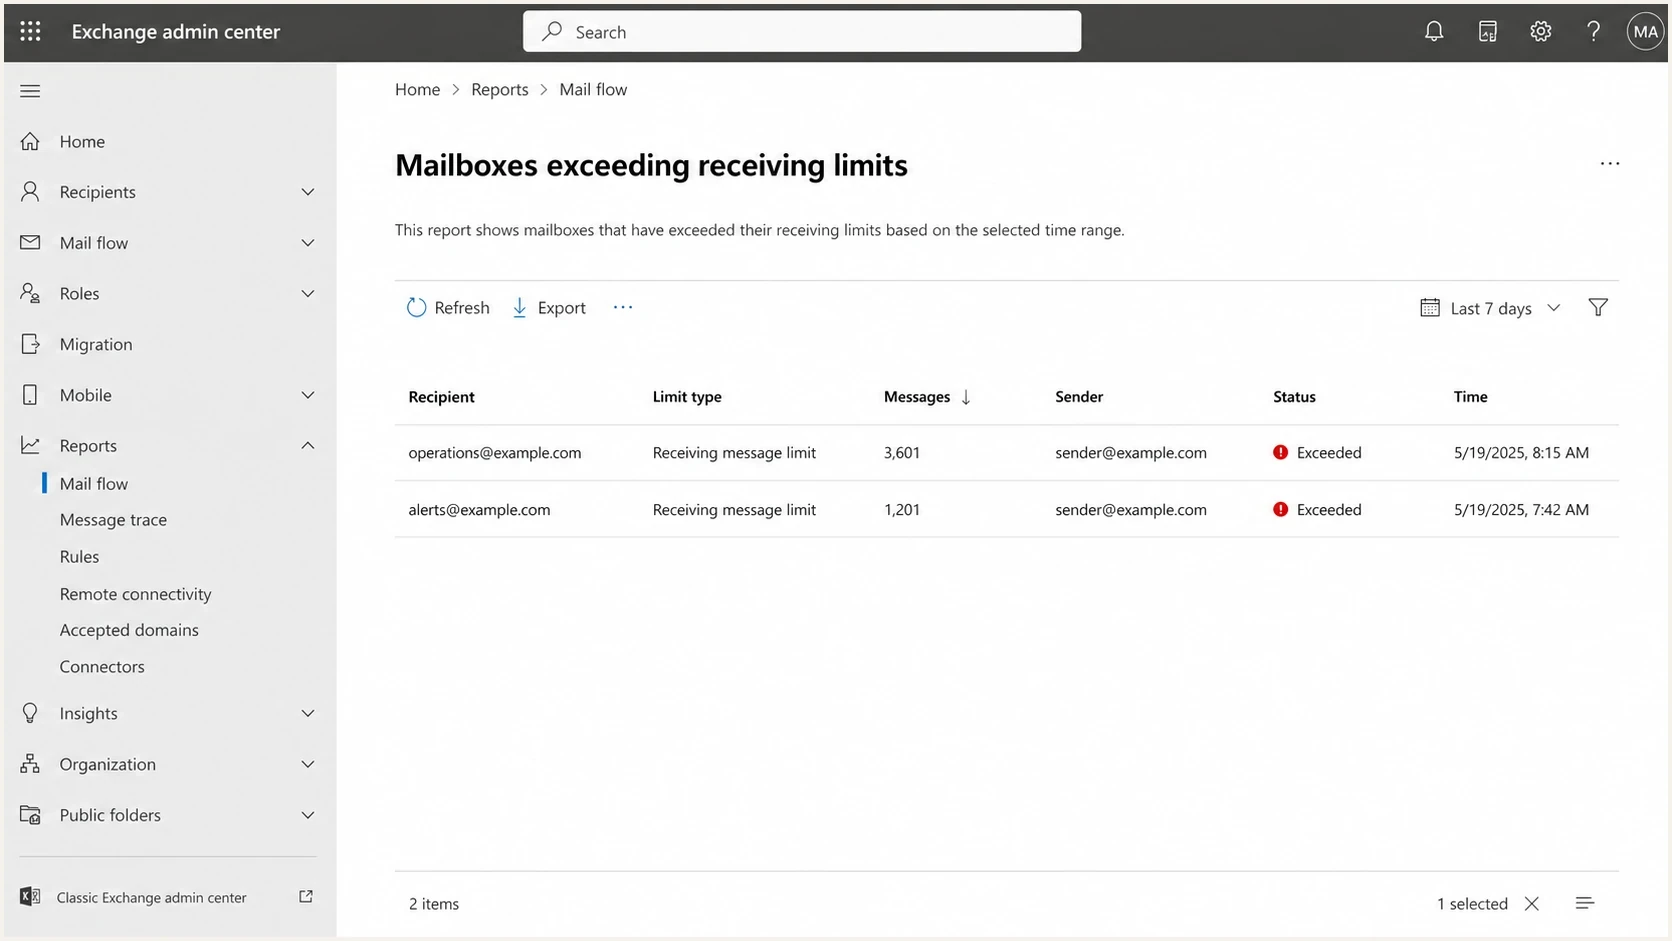Expand the Organization chevron
The width and height of the screenshot is (1672, 941).
(x=308, y=764)
